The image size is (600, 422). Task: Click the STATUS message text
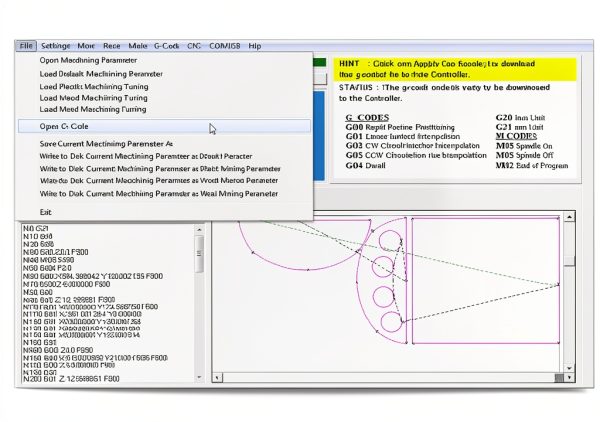[444, 93]
